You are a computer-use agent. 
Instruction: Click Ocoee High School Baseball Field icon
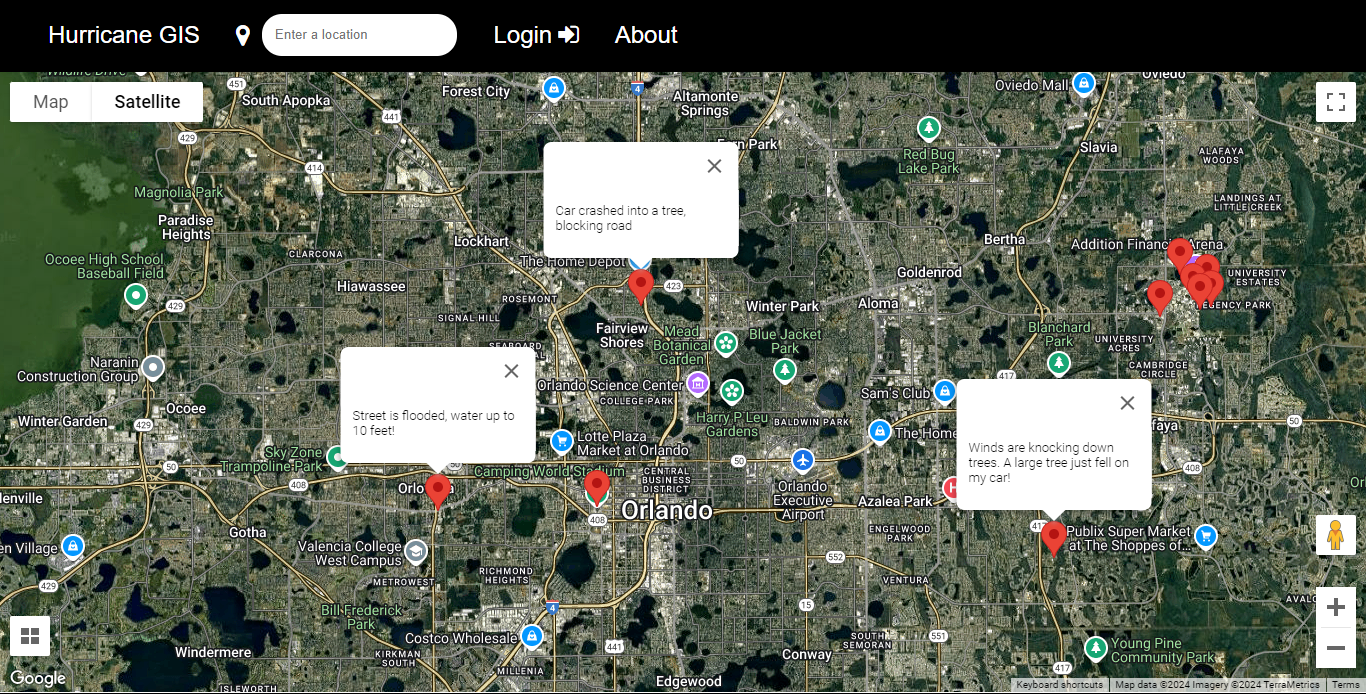tap(136, 296)
